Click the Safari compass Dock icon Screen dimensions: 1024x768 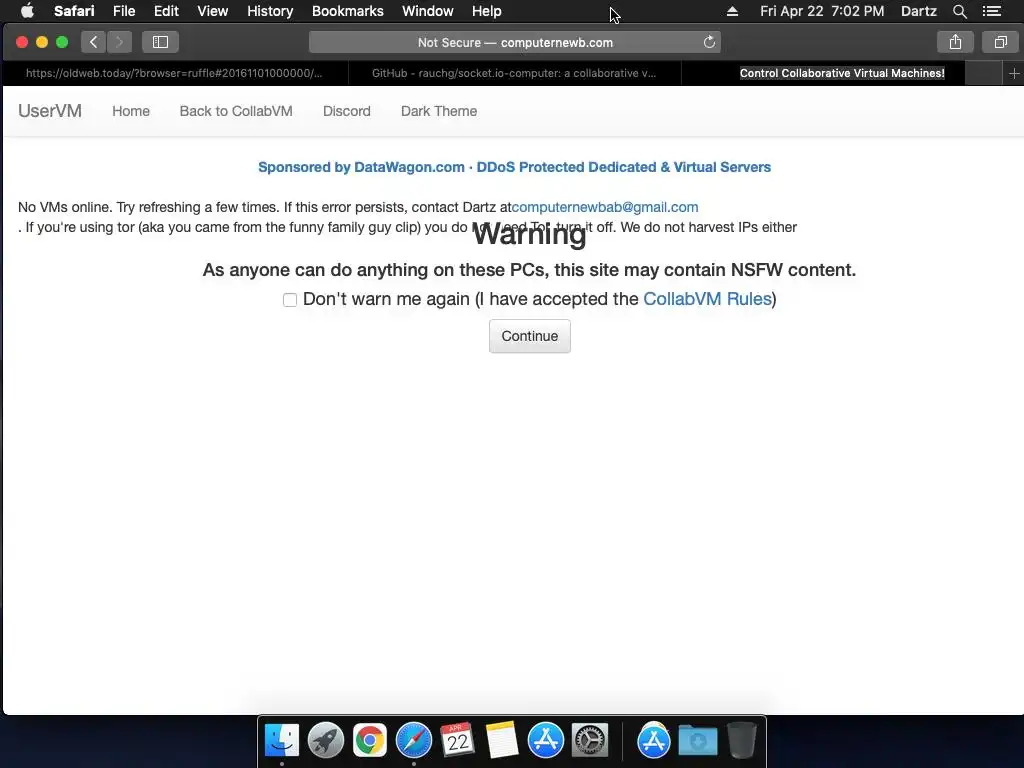[x=413, y=740]
